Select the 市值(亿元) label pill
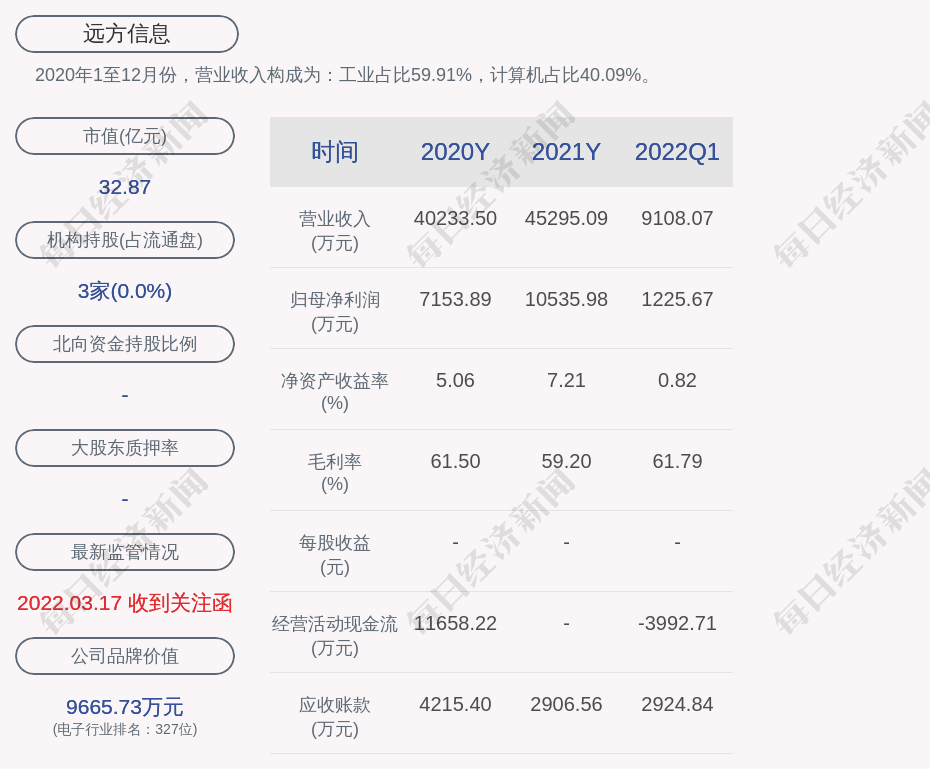Screen dimensions: 930x769 (x=125, y=136)
